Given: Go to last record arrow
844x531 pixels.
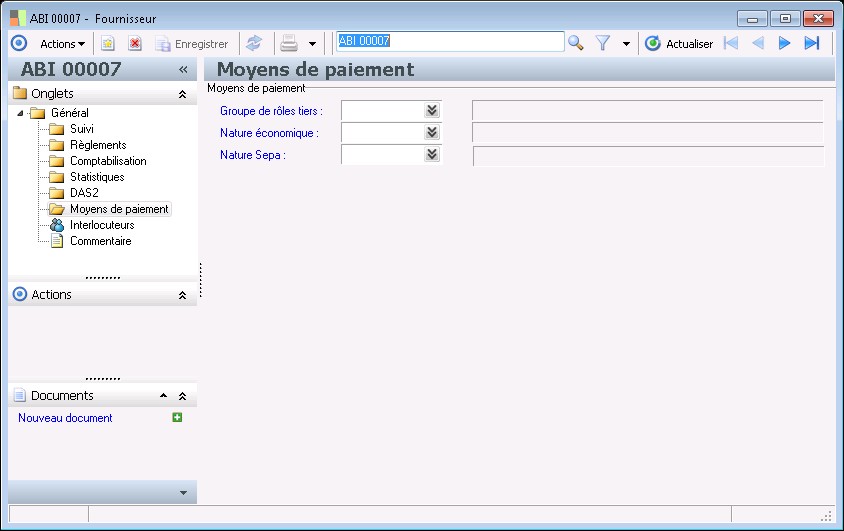Looking at the screenshot, I should 812,43.
